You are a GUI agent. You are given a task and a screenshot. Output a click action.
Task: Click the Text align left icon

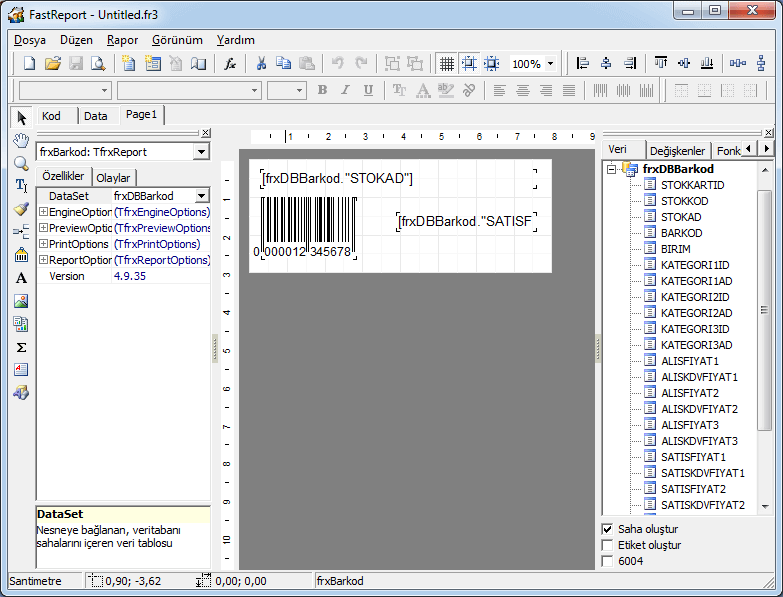click(499, 90)
